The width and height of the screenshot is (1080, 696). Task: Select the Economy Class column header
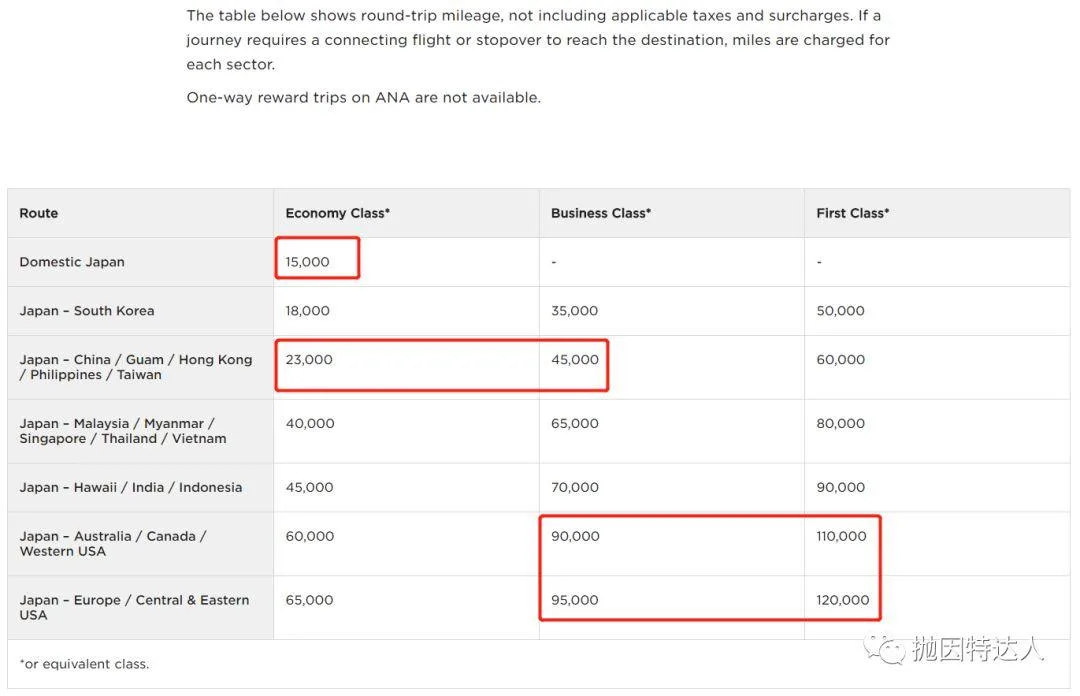click(x=337, y=213)
